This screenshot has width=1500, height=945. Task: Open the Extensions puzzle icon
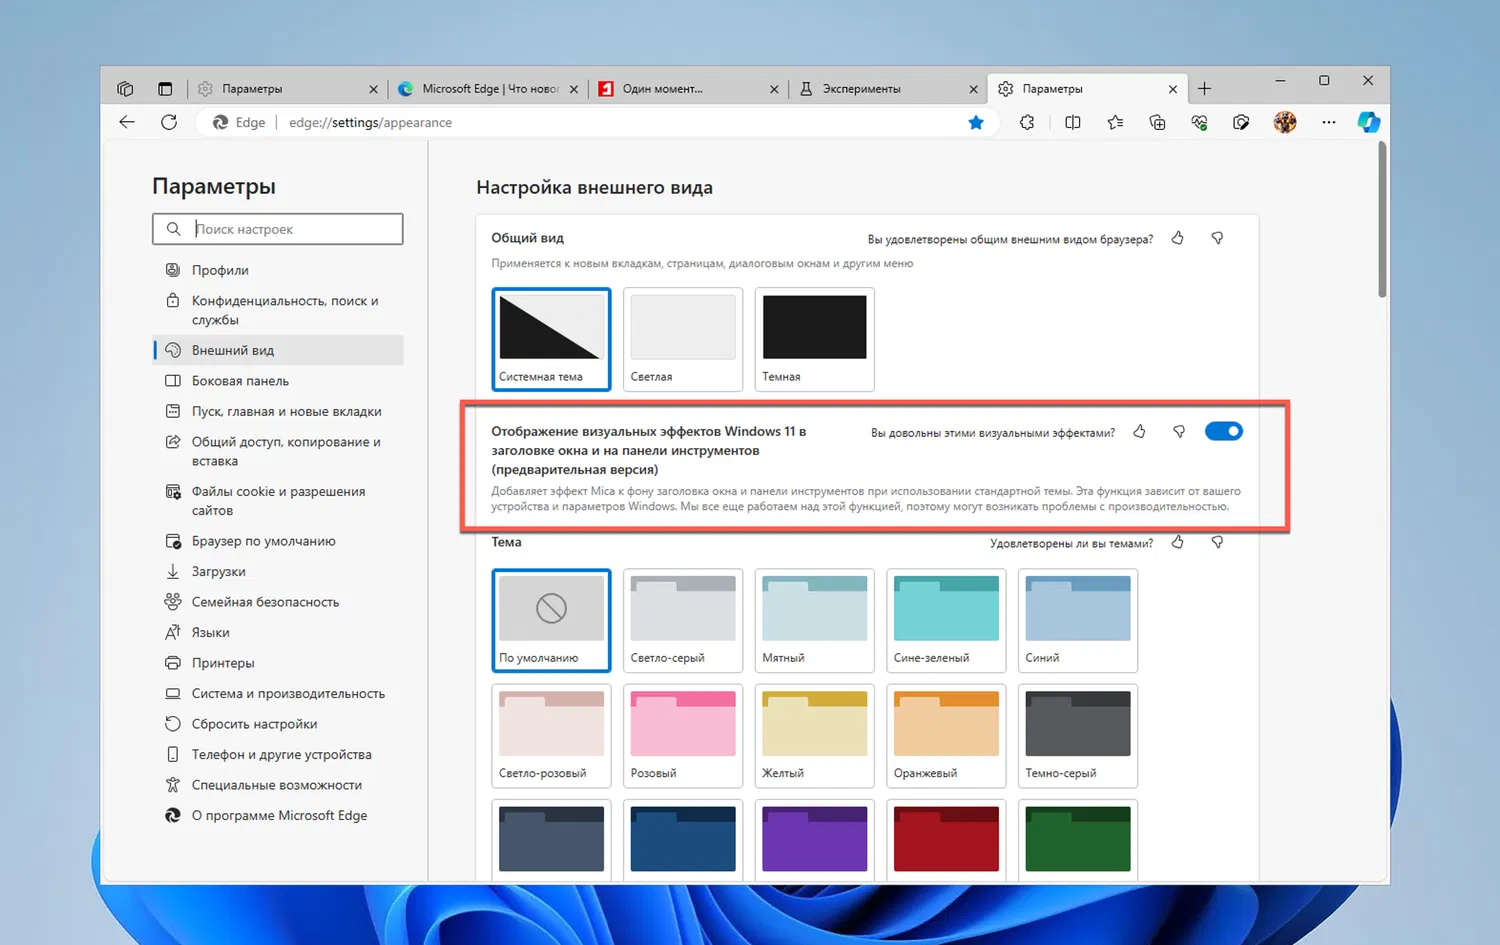(1027, 122)
